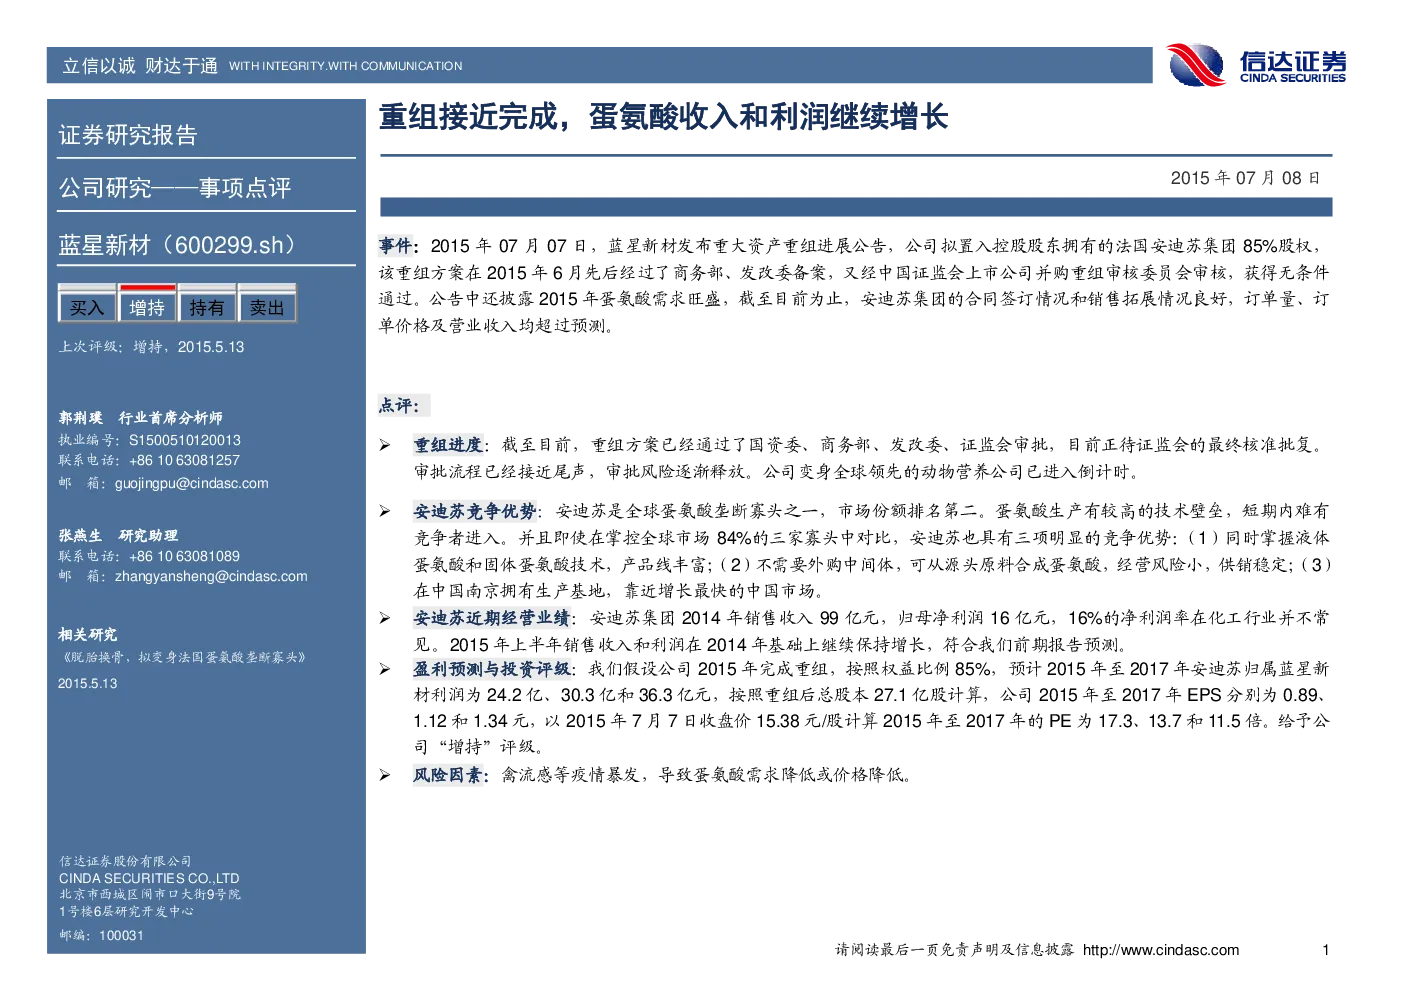Click the 安迪苏近期经营业绩 bullet heading

coord(492,618)
